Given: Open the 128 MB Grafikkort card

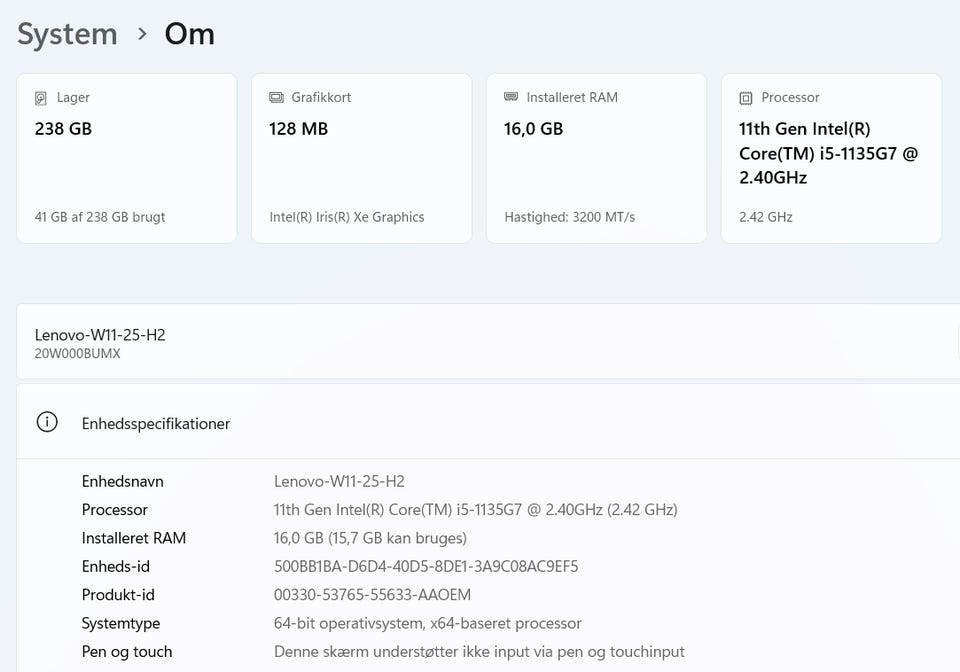Looking at the screenshot, I should pos(361,158).
